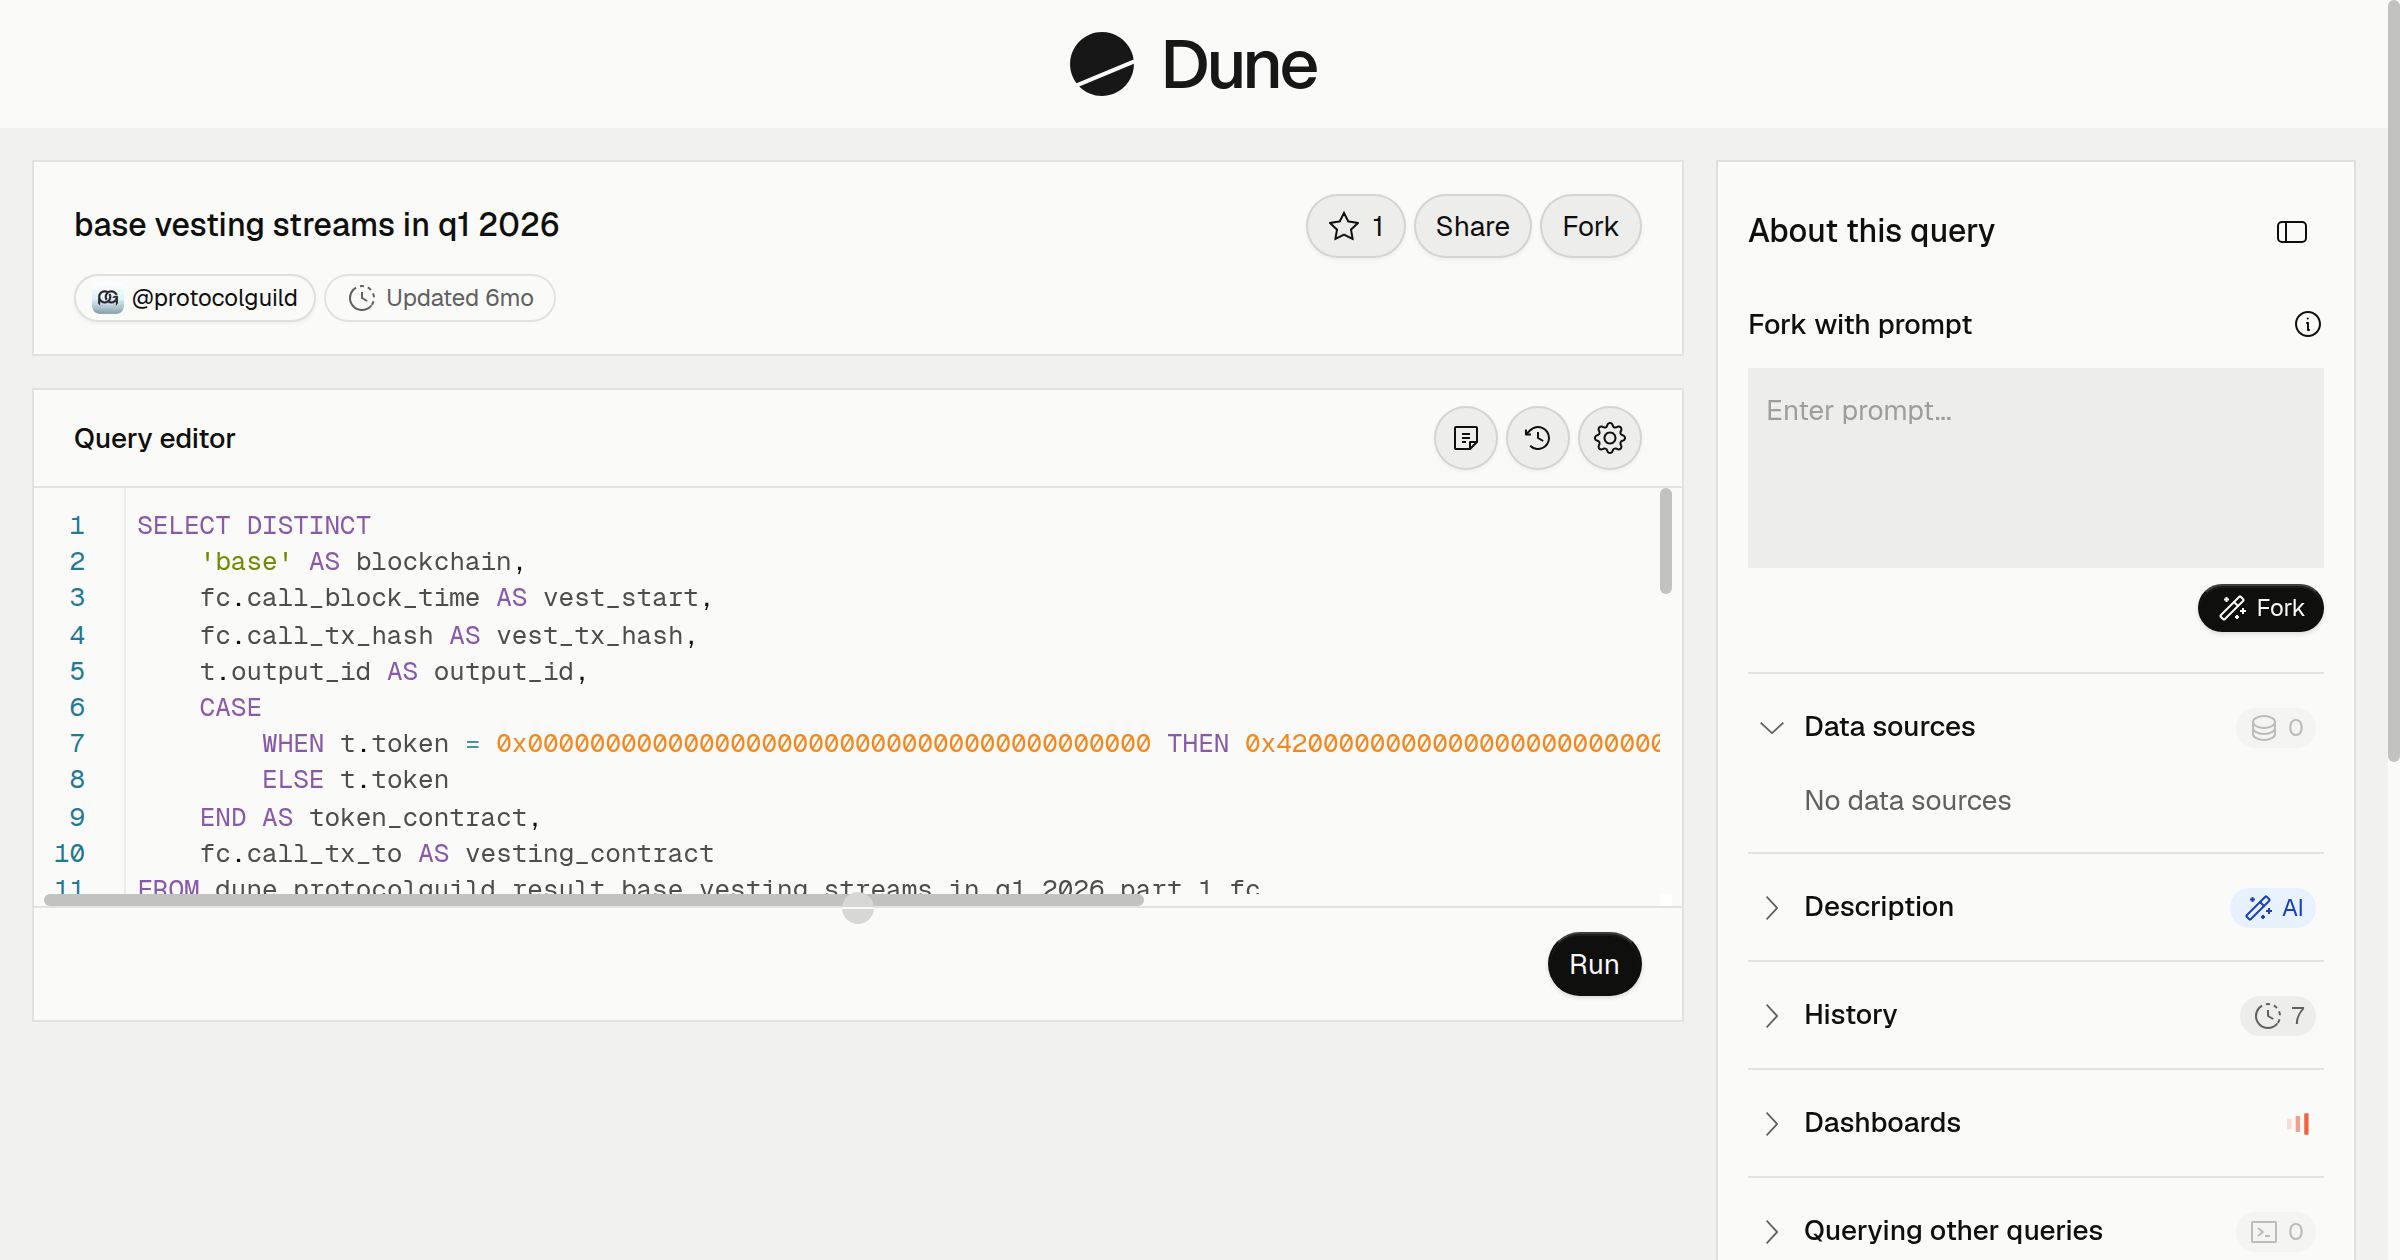Click the Querying other queries count badge

click(x=2276, y=1232)
